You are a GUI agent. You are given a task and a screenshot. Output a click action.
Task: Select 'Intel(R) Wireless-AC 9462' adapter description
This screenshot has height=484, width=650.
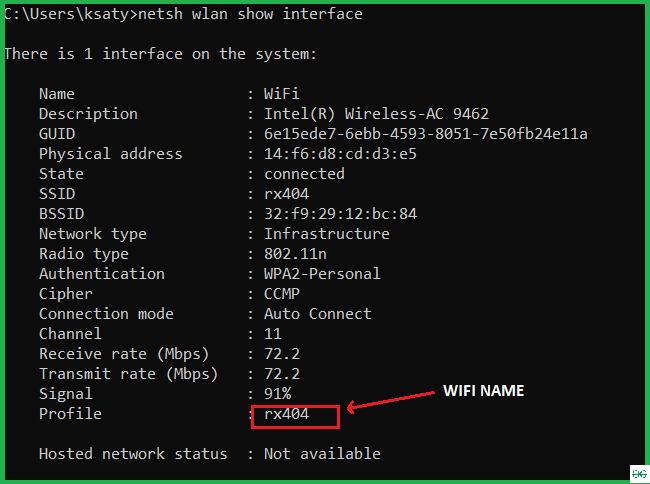(x=376, y=114)
